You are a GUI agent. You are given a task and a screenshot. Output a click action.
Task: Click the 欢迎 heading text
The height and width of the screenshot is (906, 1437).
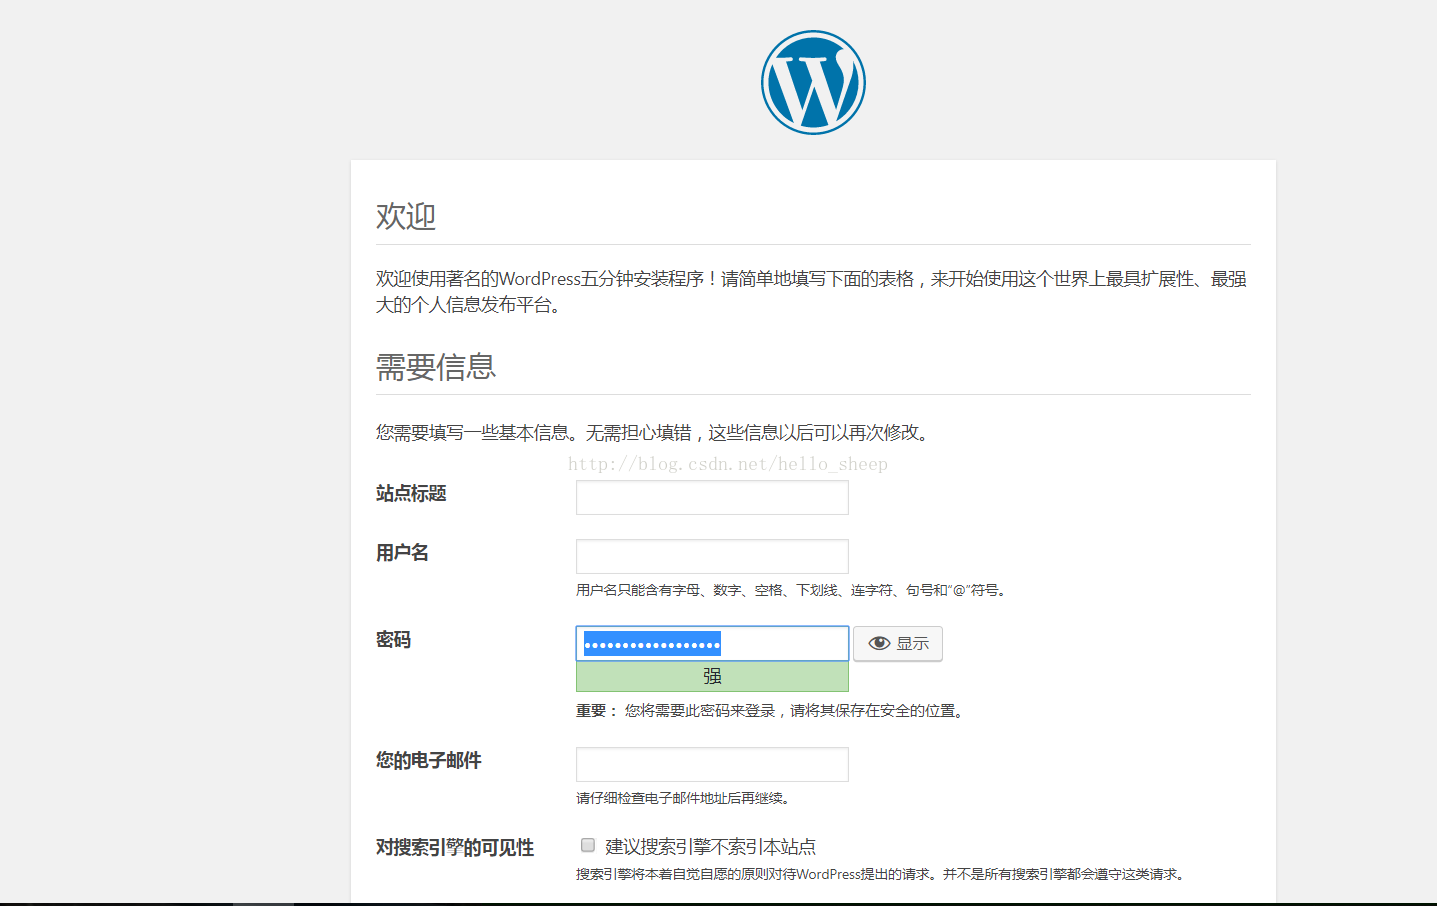[x=406, y=216]
